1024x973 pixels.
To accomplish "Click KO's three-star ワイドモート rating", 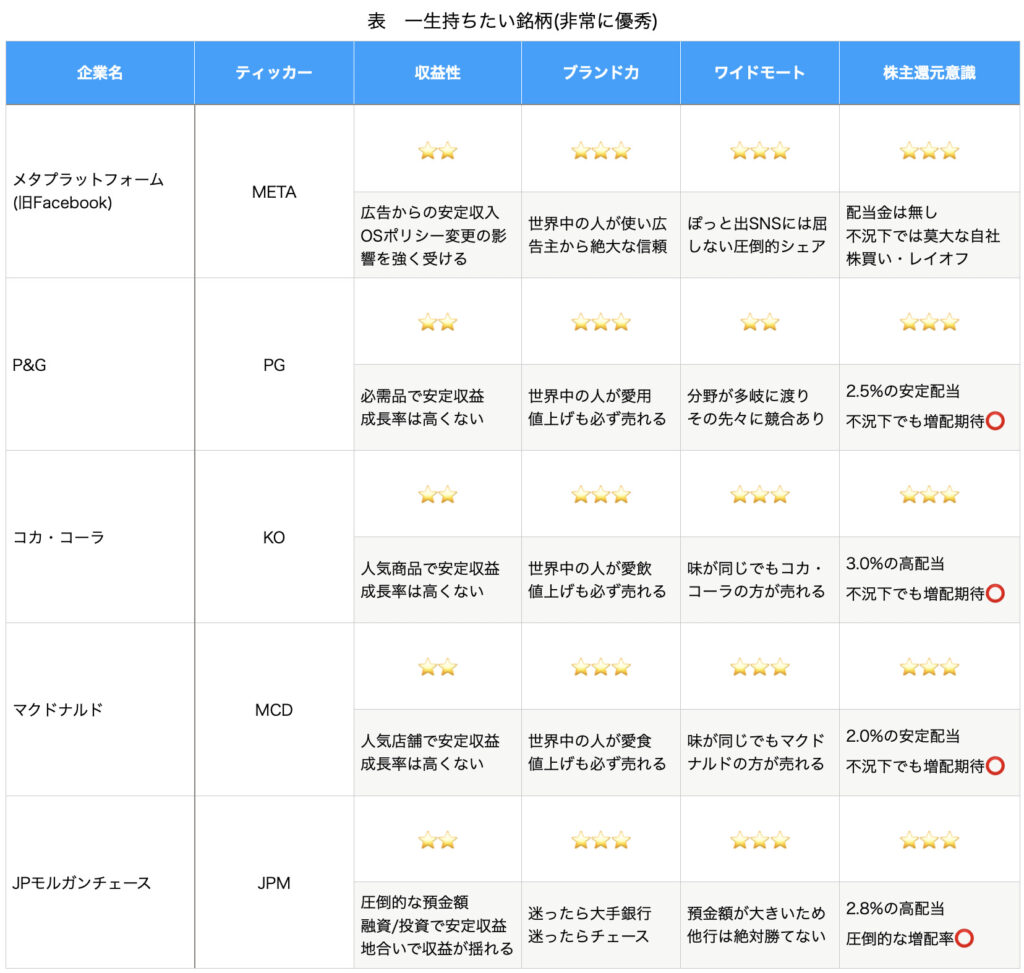I will (760, 494).
